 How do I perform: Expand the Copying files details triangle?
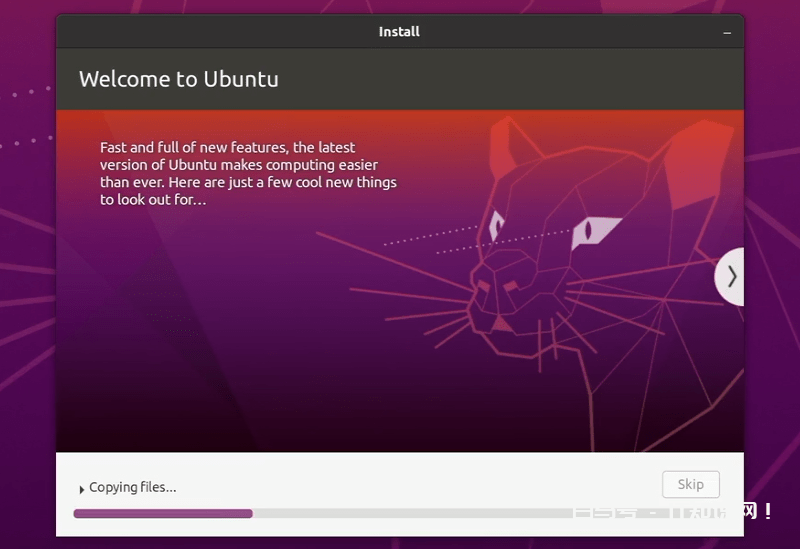82,489
